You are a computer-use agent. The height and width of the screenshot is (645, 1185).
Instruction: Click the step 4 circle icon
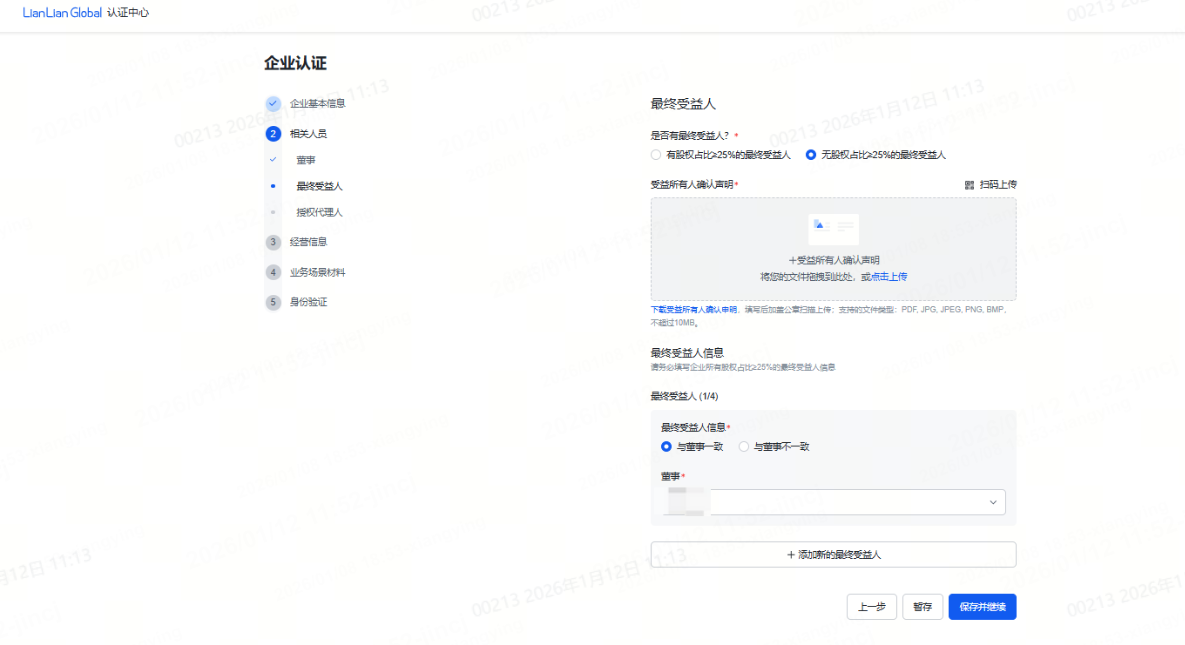point(273,272)
